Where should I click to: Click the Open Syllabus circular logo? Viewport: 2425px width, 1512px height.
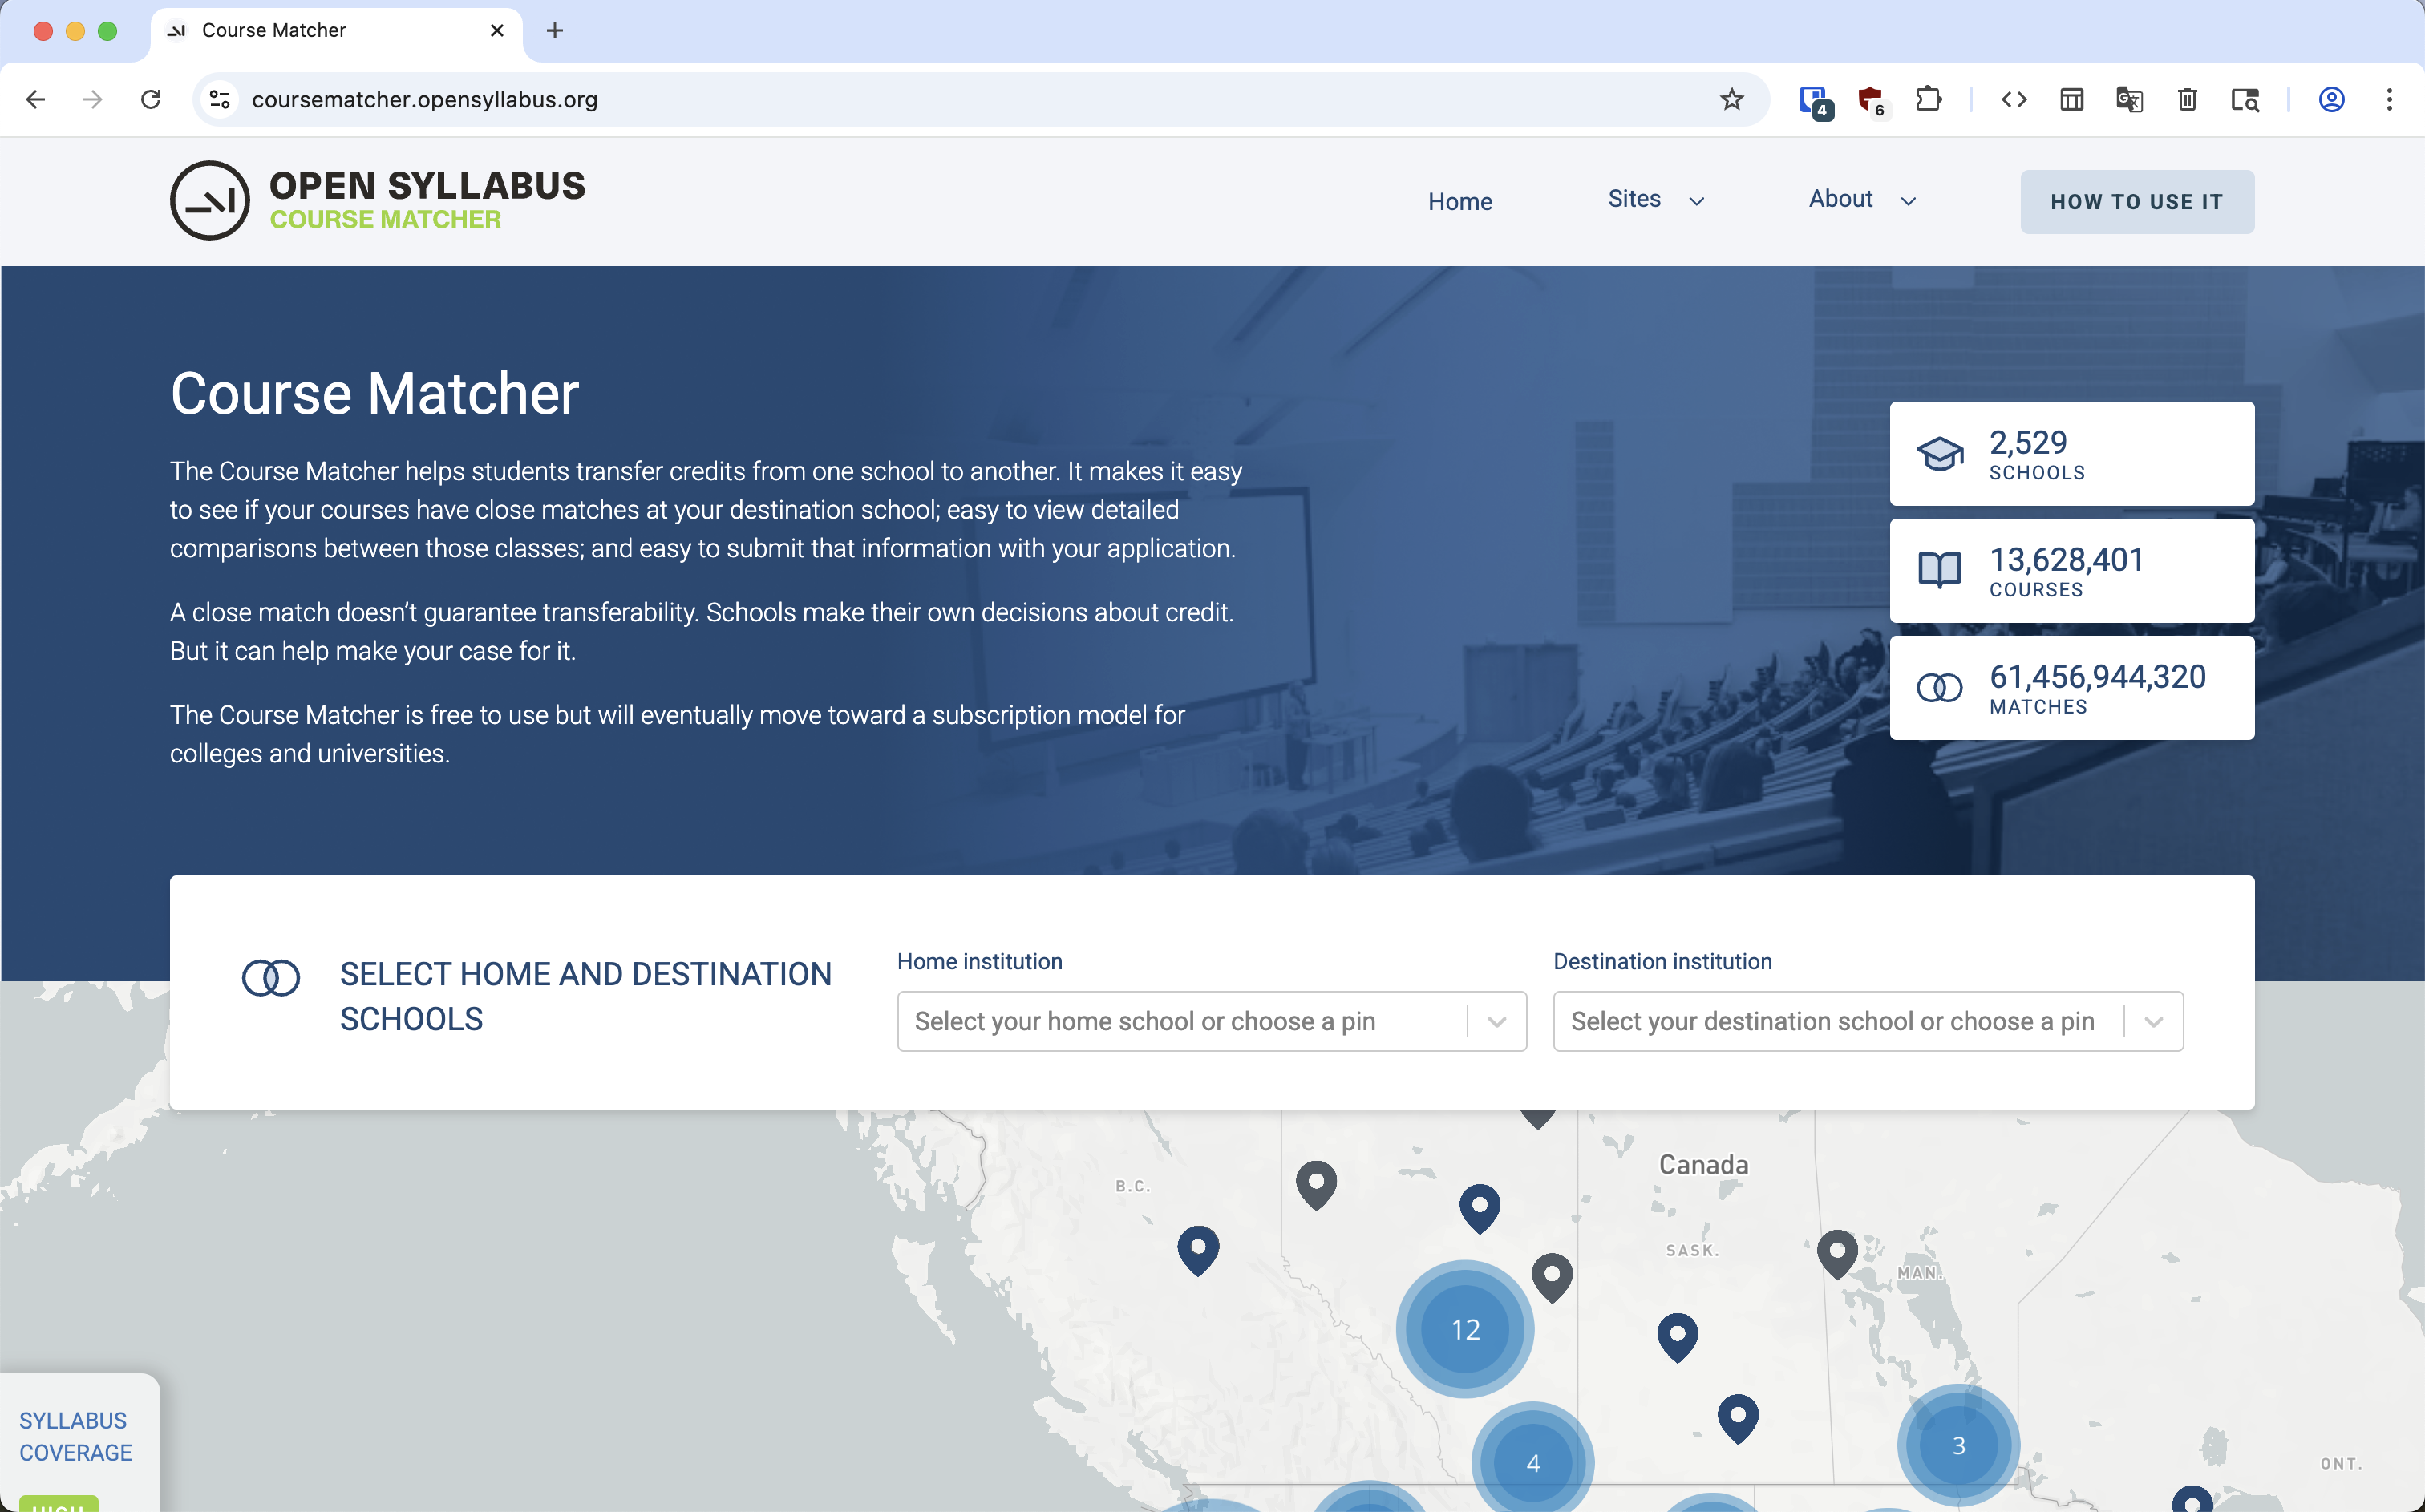pos(210,200)
